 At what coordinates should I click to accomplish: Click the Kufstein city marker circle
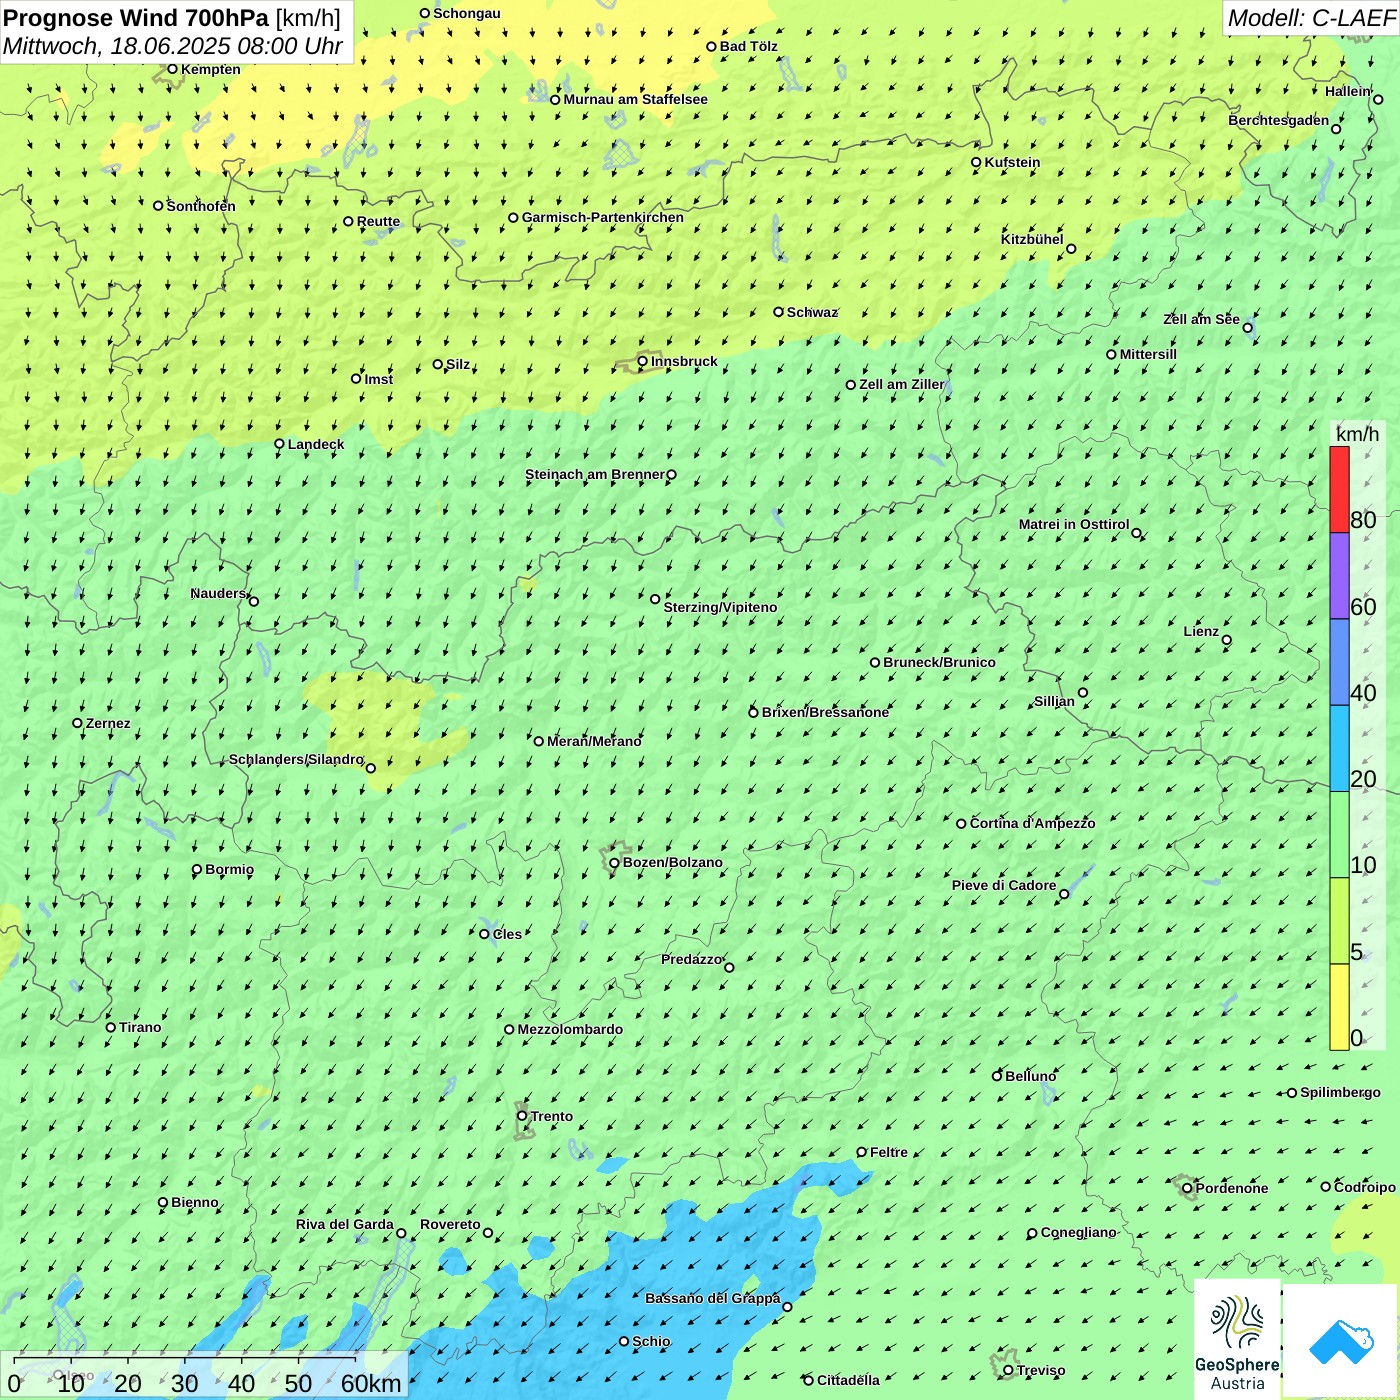click(976, 162)
